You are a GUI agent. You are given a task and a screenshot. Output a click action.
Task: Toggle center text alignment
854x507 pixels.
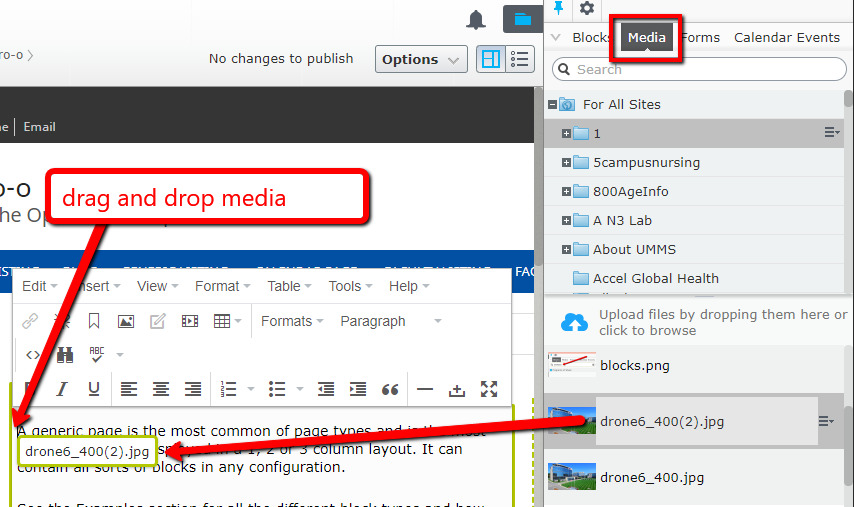pos(161,389)
